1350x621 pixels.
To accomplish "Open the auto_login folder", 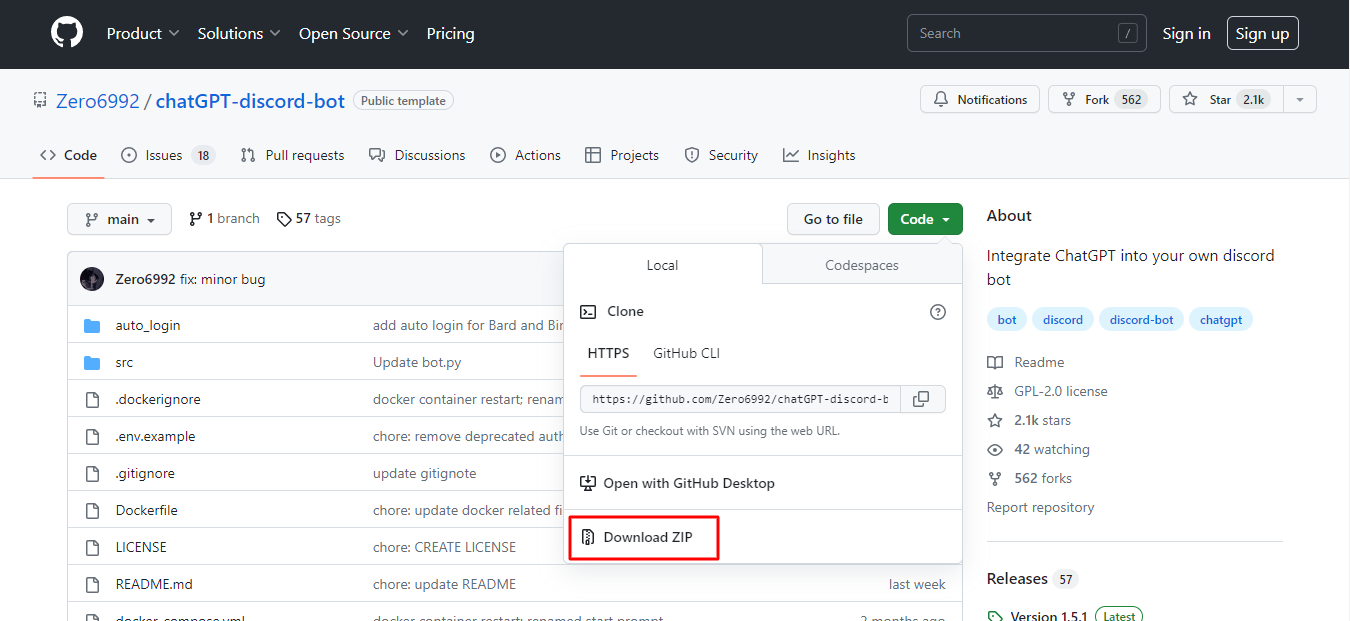I will pyautogui.click(x=148, y=325).
